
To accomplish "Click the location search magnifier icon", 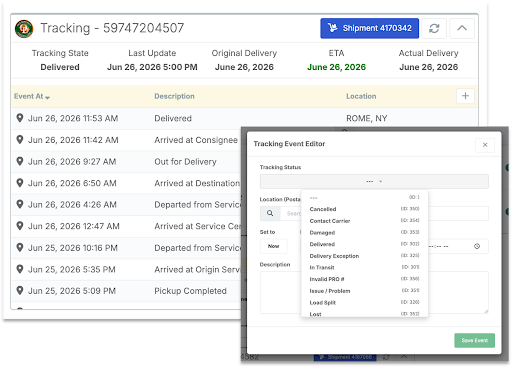I will pos(270,213).
